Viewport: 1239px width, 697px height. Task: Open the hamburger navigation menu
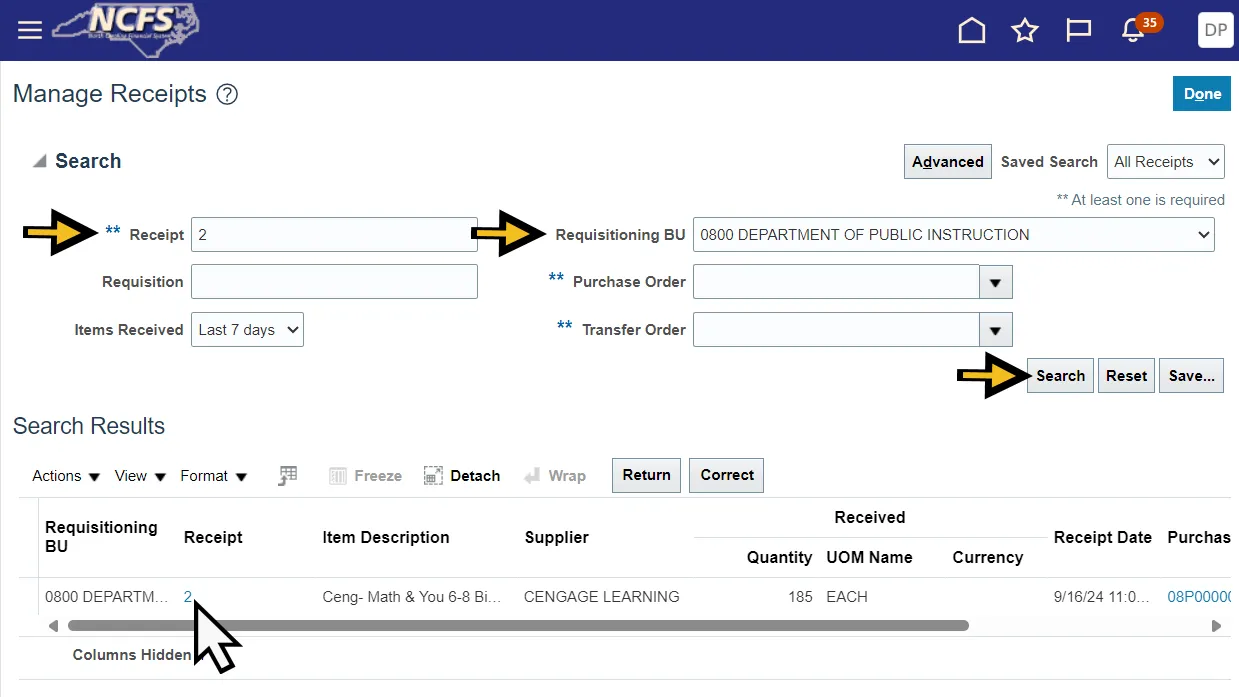(30, 30)
